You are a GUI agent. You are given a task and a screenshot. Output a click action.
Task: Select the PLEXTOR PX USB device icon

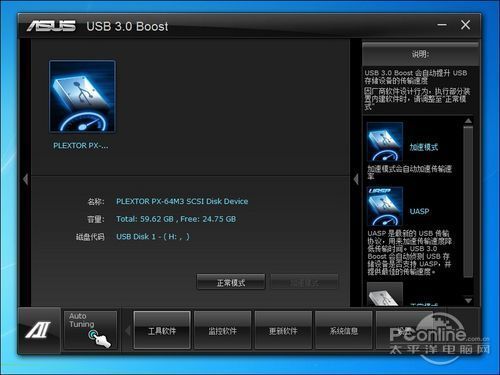(x=82, y=96)
